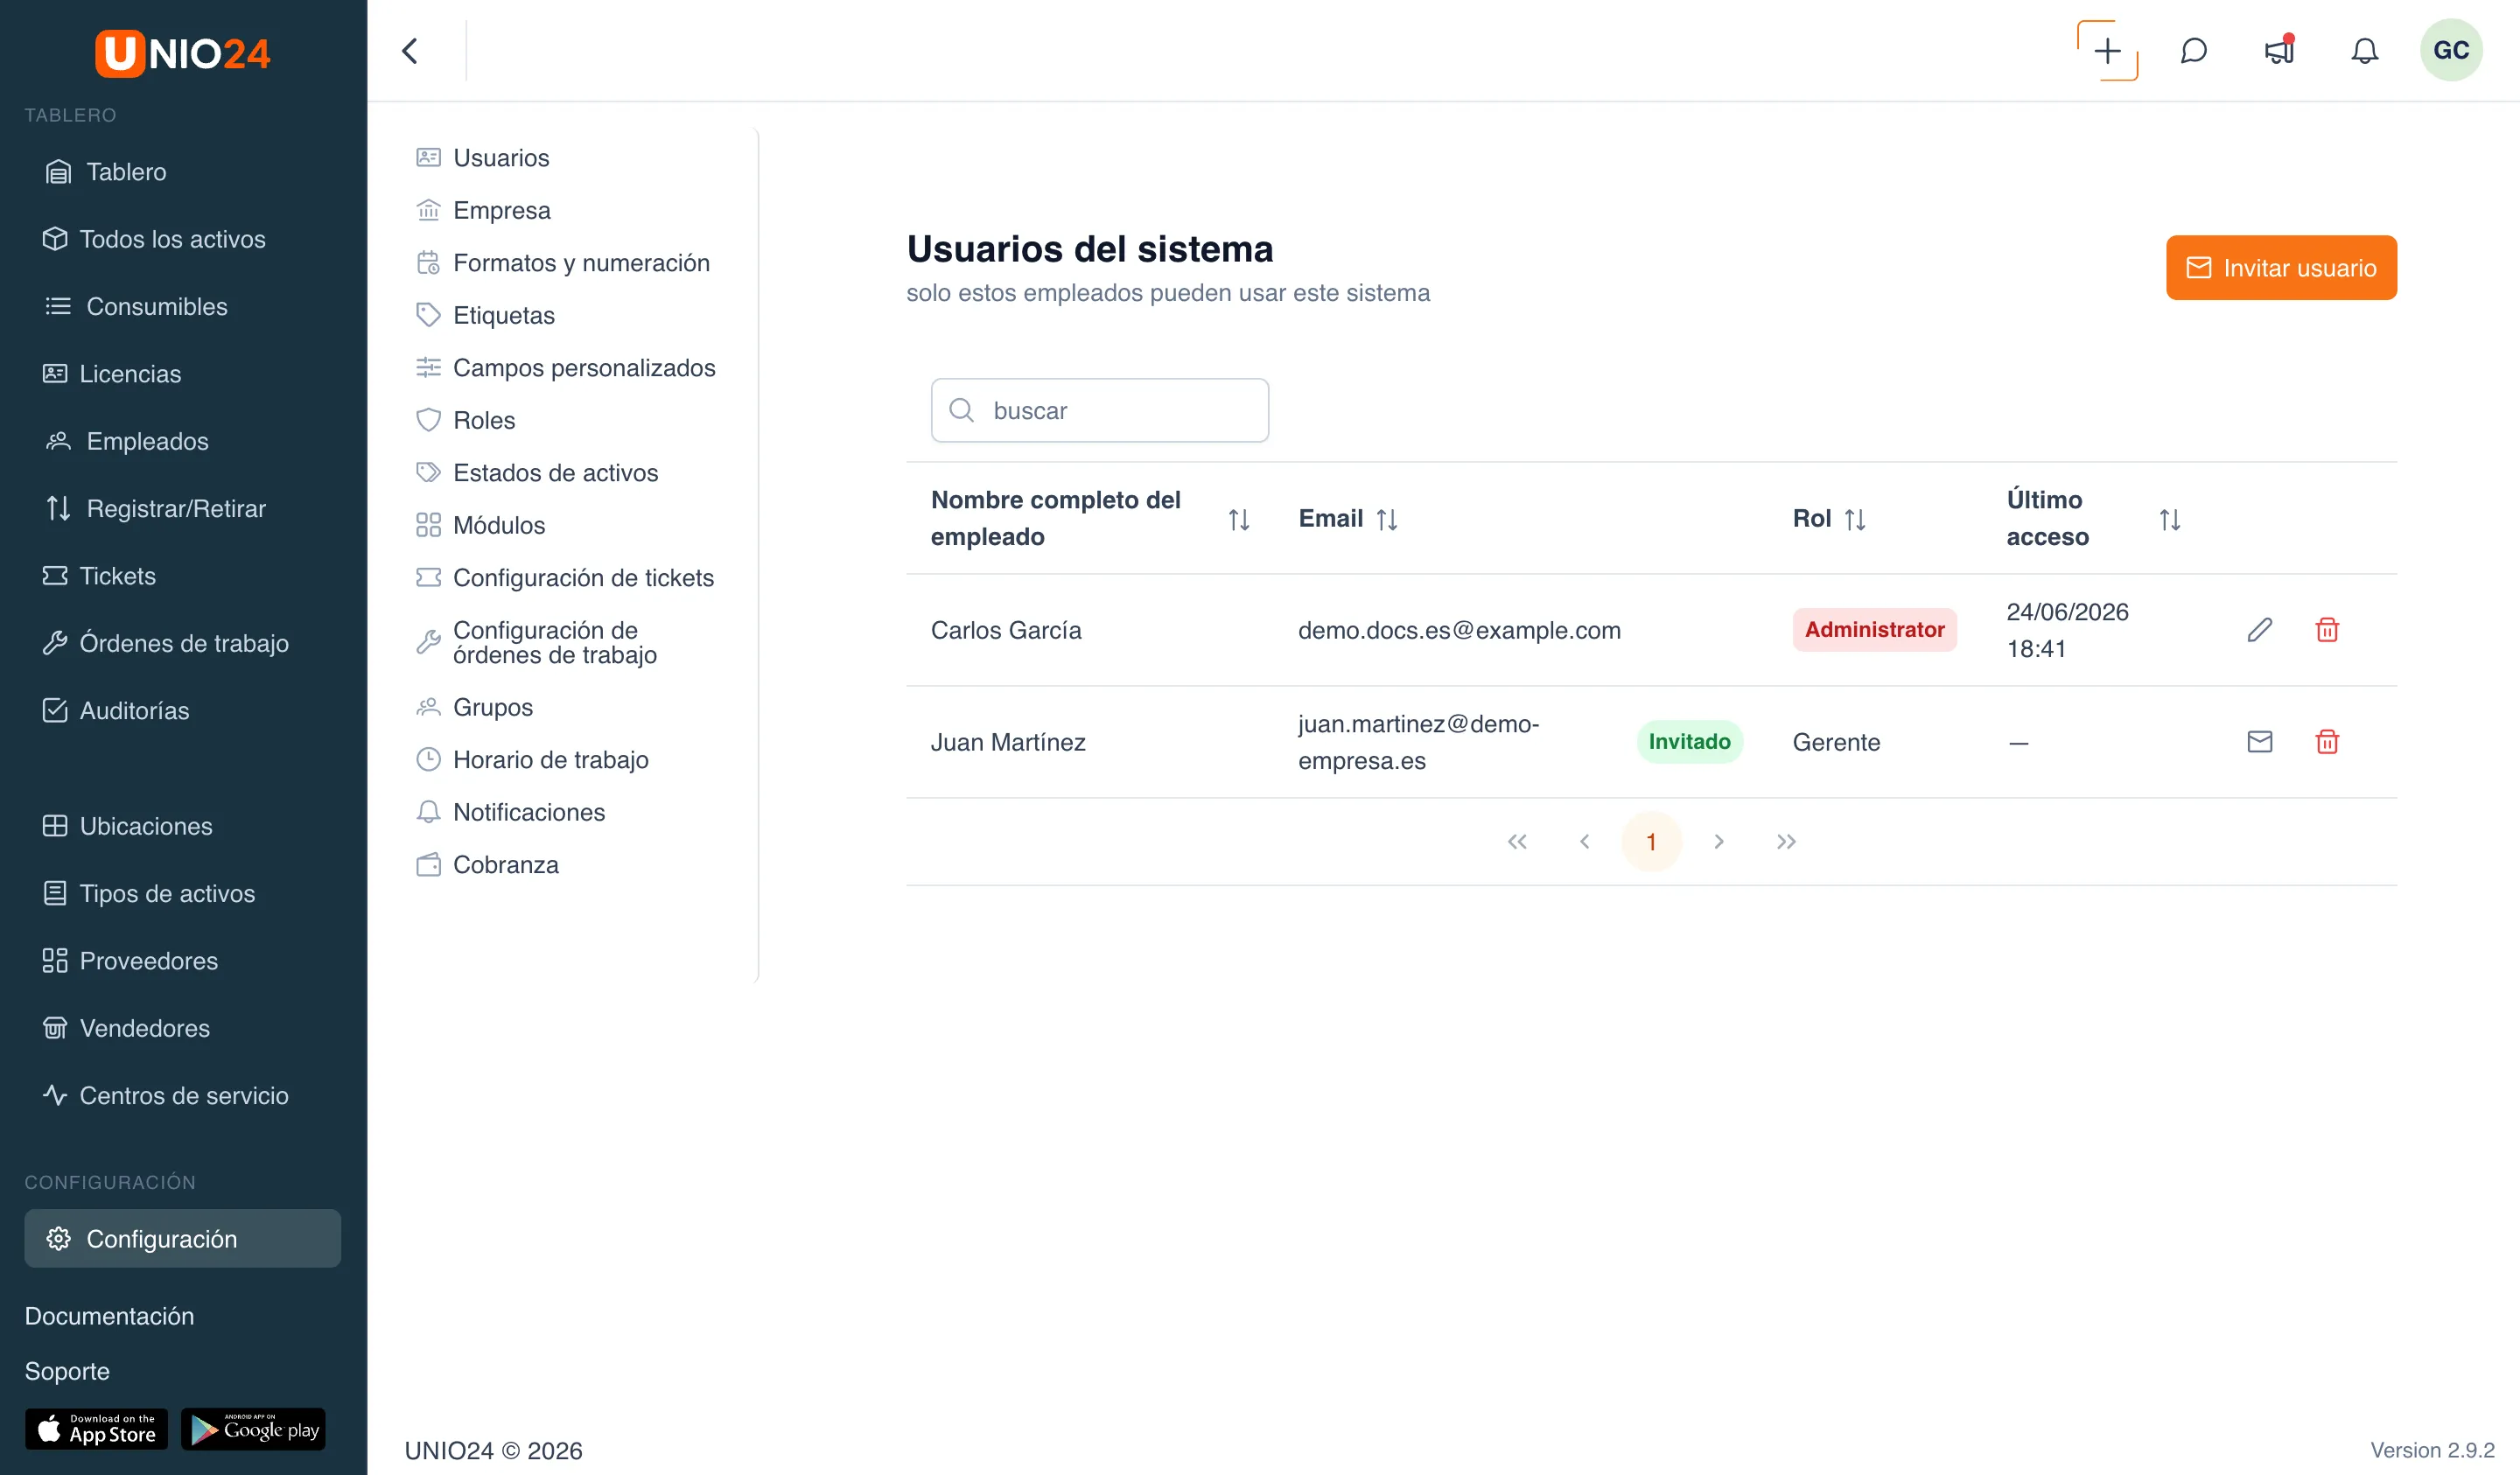Open the announcements megaphone icon
2520x1475 pixels.
pyautogui.click(x=2279, y=51)
